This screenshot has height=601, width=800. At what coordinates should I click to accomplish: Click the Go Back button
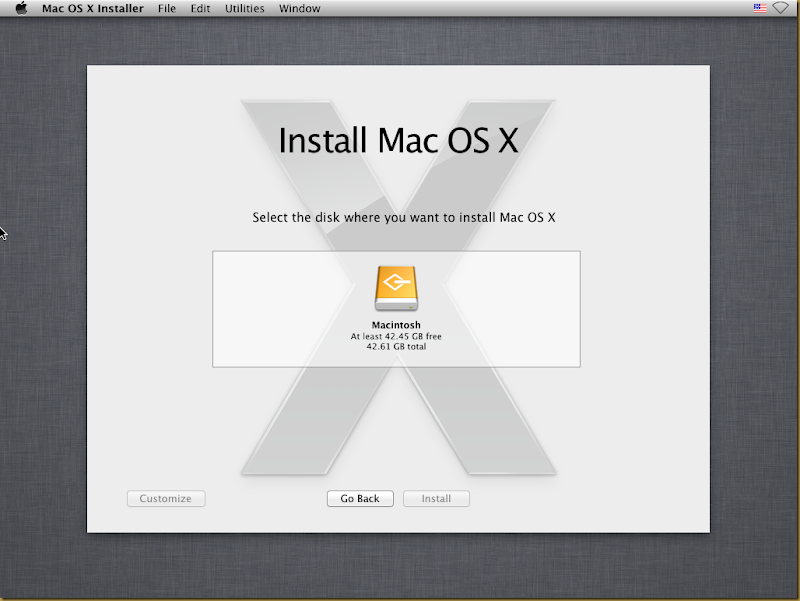coord(360,498)
